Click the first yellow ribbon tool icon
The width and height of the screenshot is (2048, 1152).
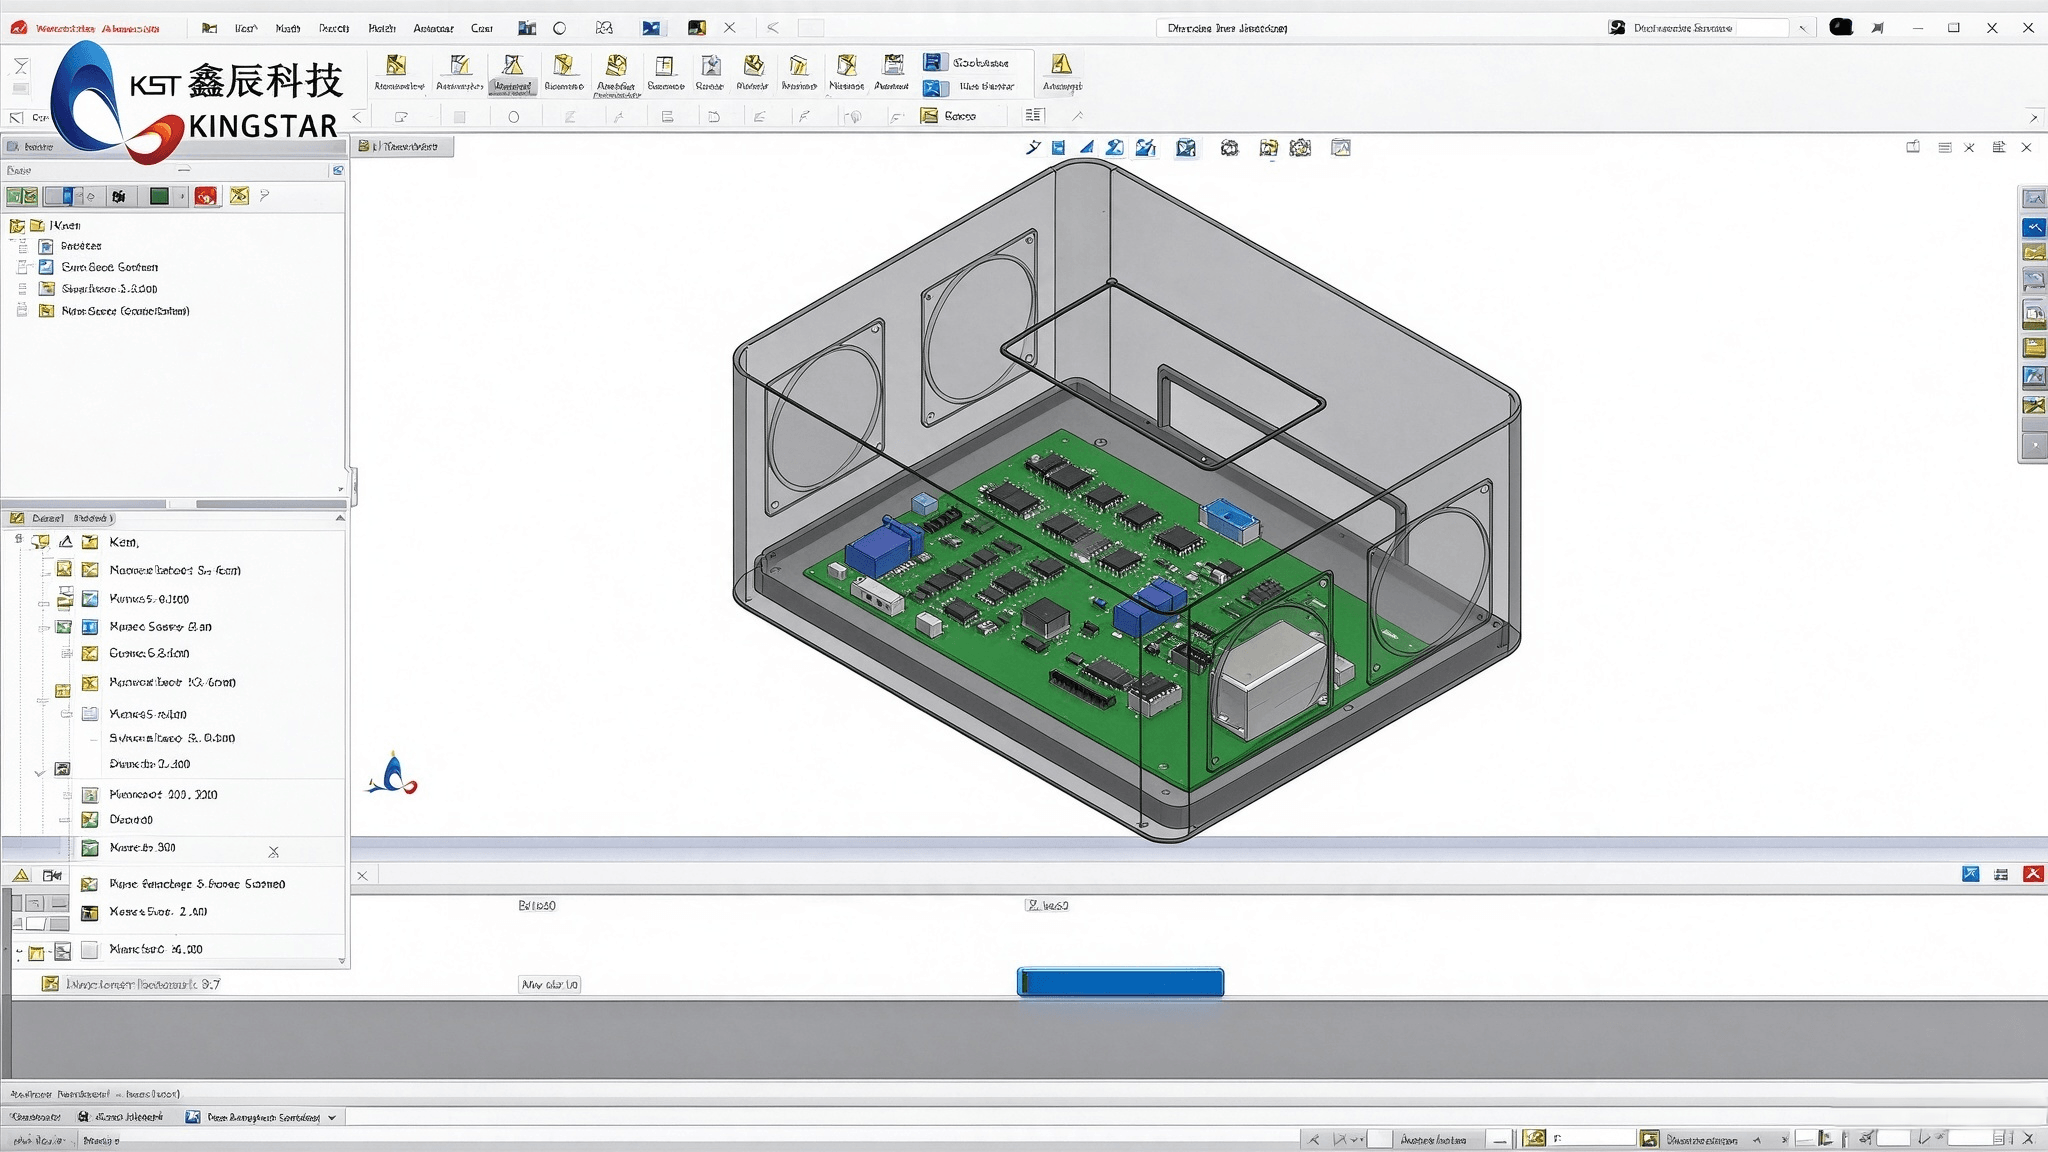tap(397, 66)
